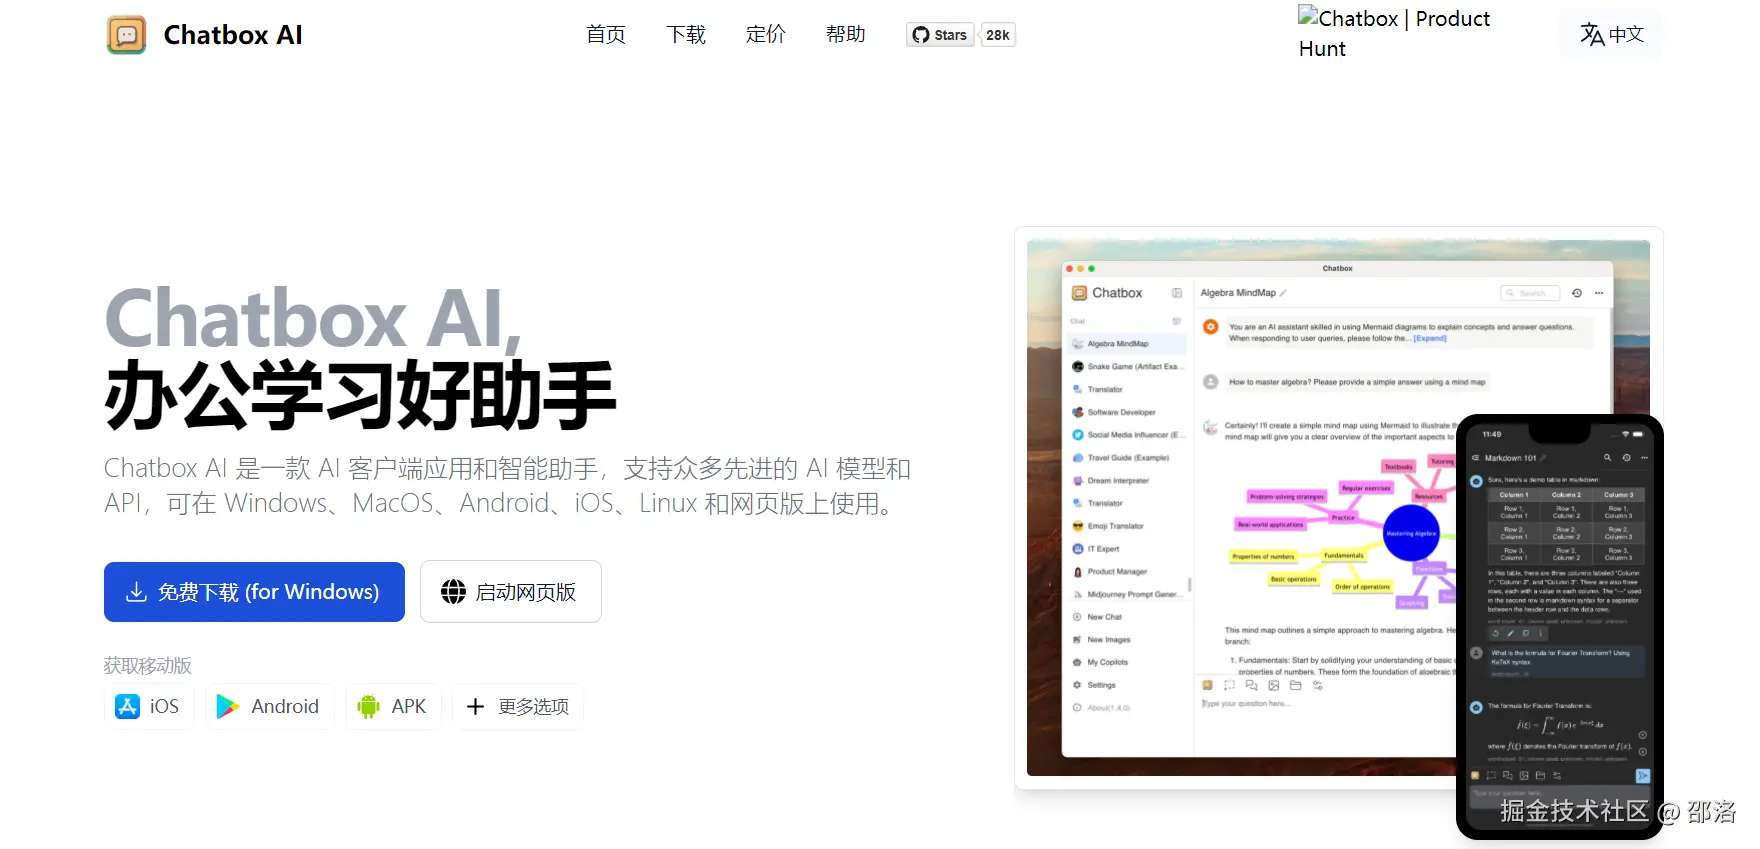Viewport: 1760px width, 849px height.
Task: Click the 28k star count
Action: (998, 35)
